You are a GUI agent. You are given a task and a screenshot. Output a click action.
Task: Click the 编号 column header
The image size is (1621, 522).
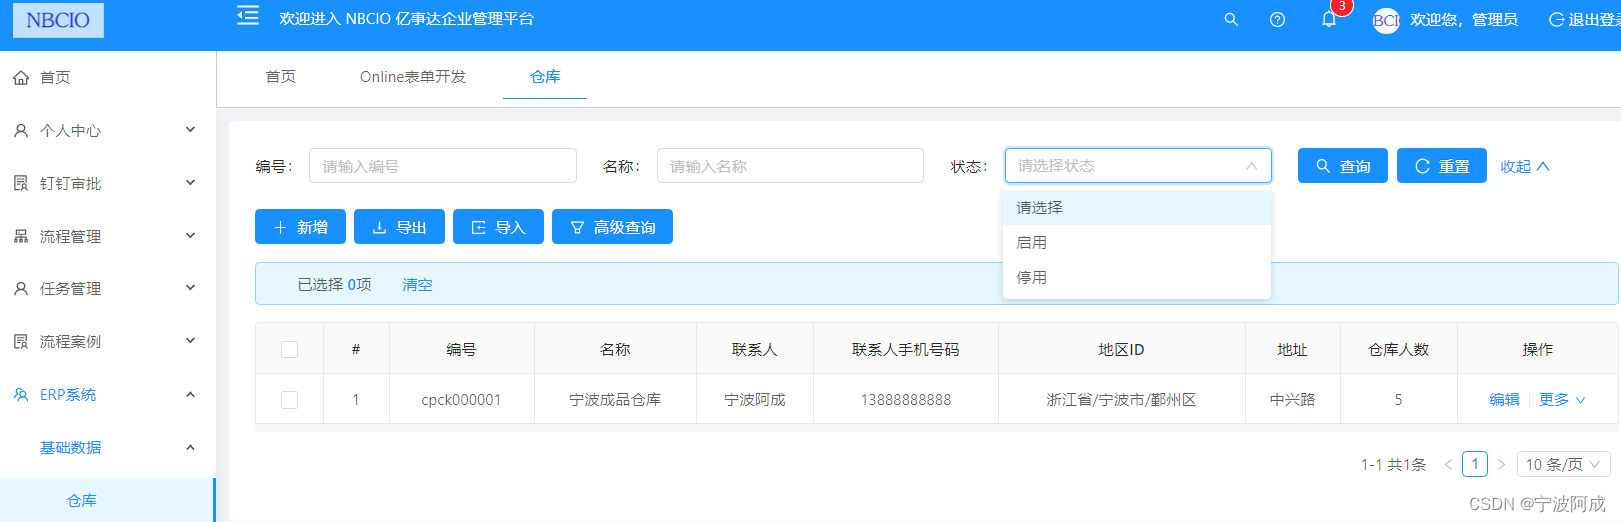pos(461,349)
